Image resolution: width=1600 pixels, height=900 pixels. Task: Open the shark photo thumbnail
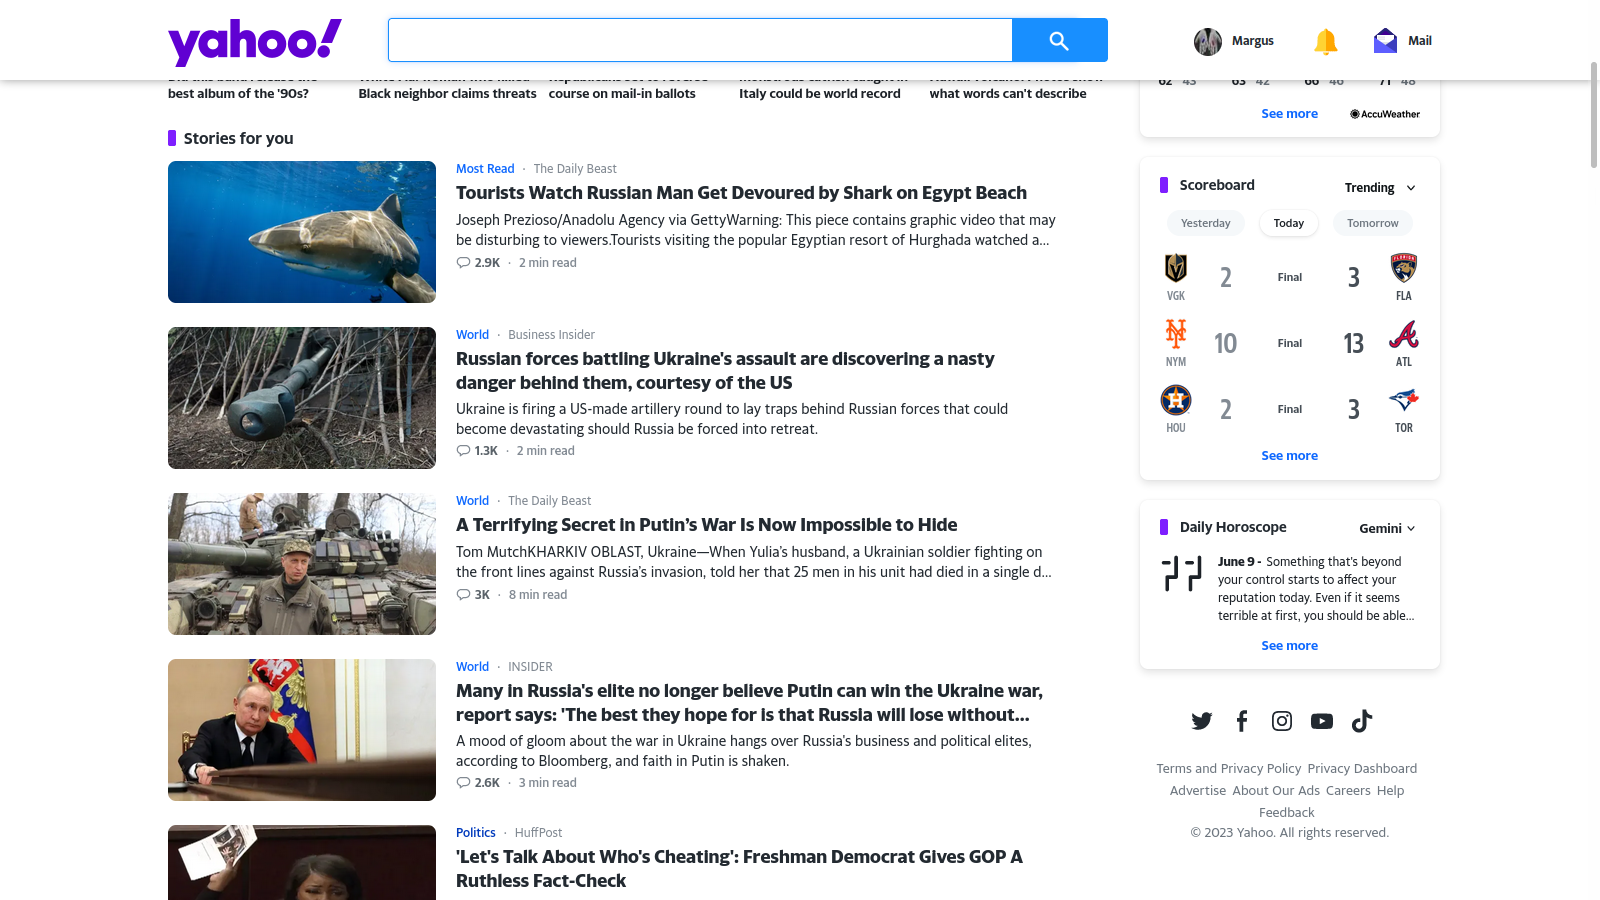302,232
